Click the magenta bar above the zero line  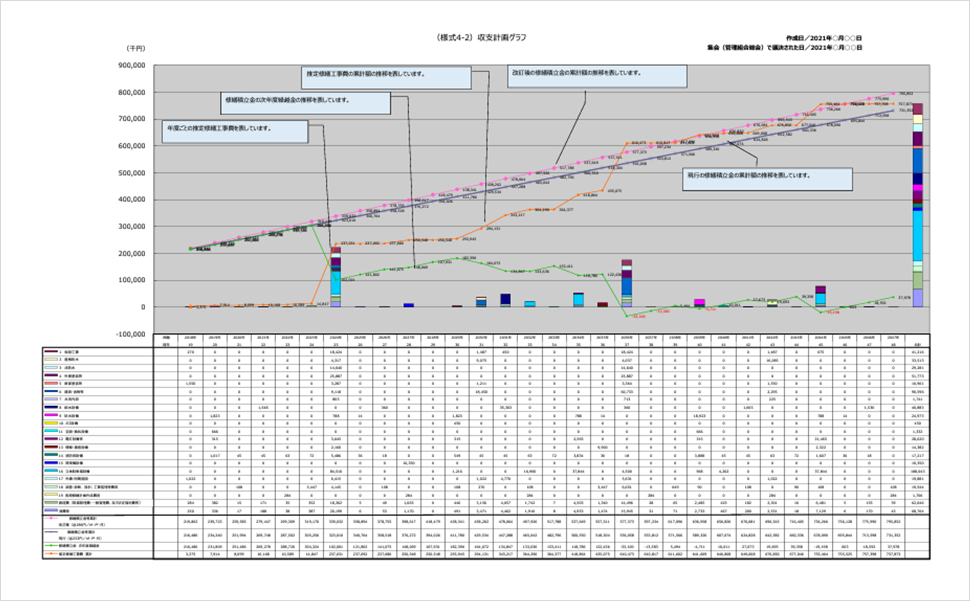(x=700, y=301)
